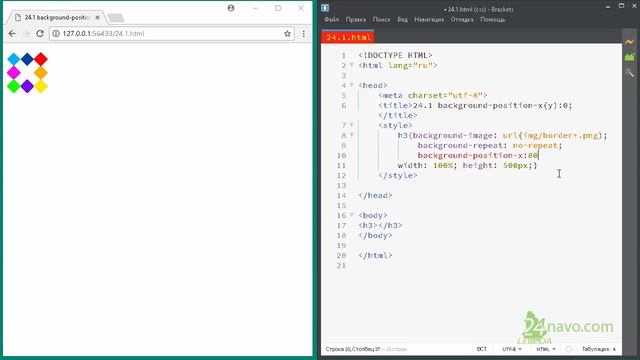Click Chrome back arrow button

click(x=12, y=33)
